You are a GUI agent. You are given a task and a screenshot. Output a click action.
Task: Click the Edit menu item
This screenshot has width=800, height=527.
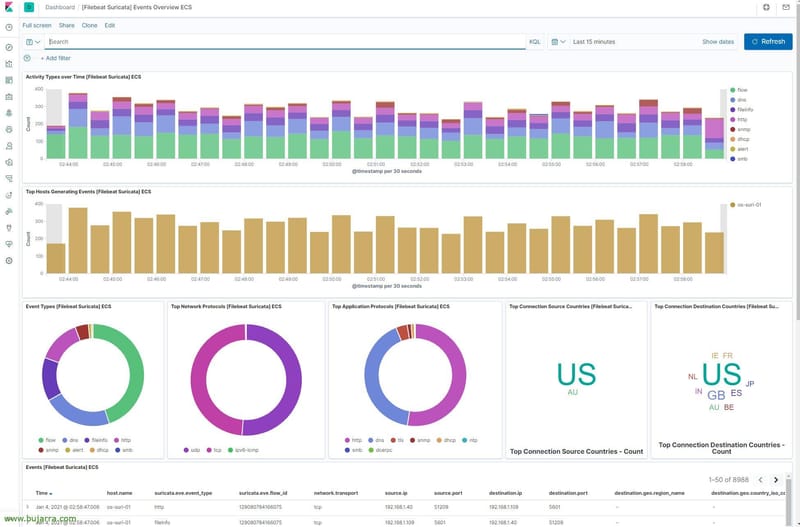pos(110,24)
